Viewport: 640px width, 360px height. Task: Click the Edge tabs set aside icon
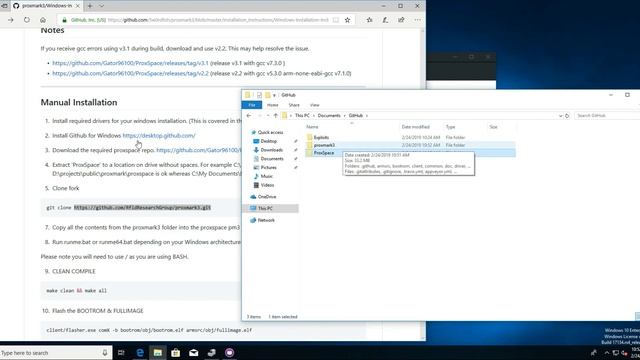pyautogui.click(x=4, y=6)
